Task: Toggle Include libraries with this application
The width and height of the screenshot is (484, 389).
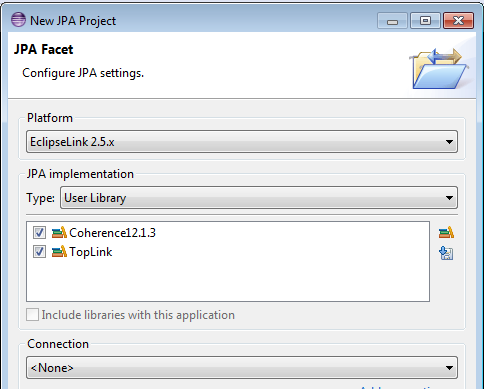Action: pyautogui.click(x=32, y=315)
